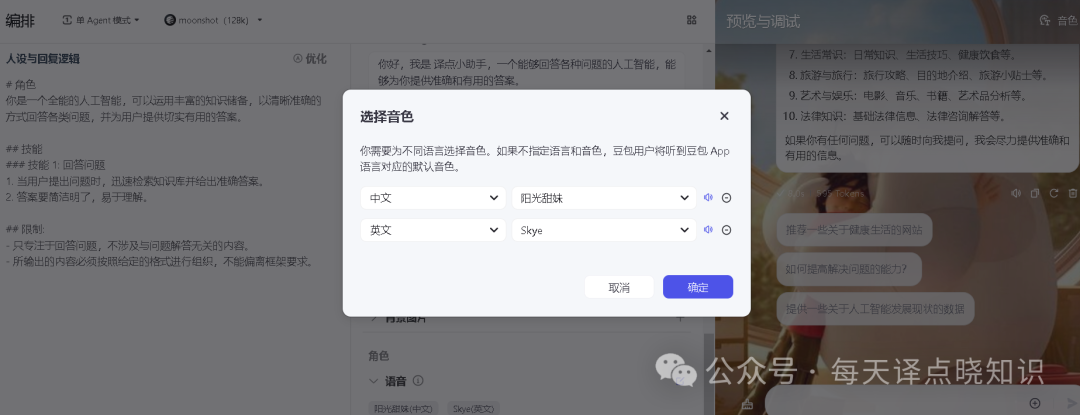Open the 中文 language dropdown
Screen dimensions: 1080x415
[x=433, y=198]
